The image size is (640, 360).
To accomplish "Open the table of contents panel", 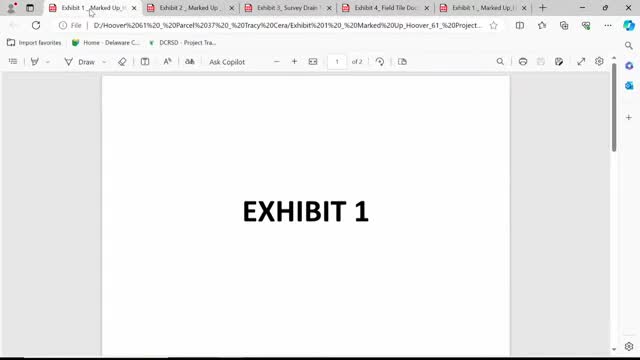I will click(x=13, y=62).
